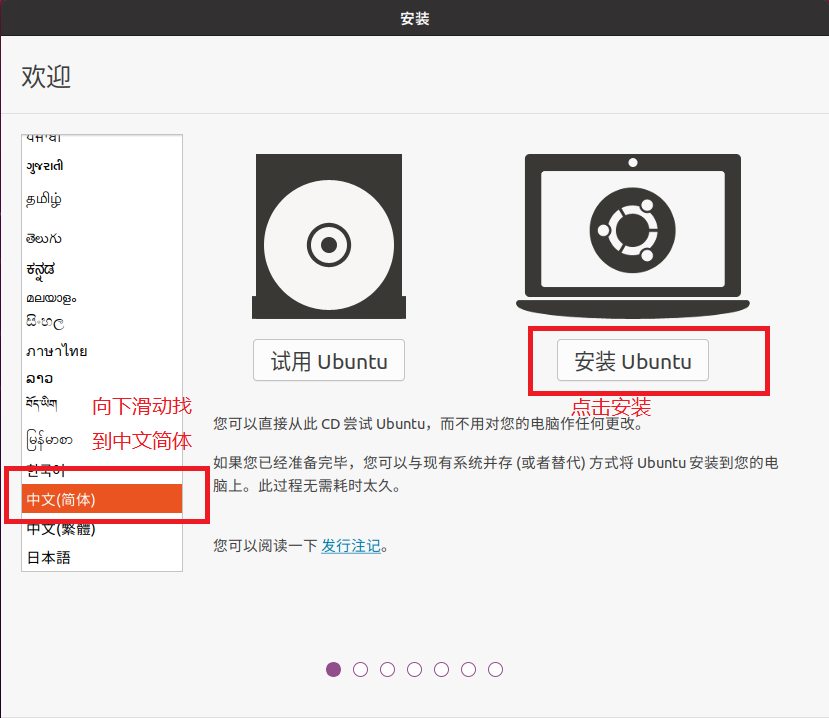829x718 pixels.
Task: Click the last progress dot indicator
Action: tap(495, 669)
